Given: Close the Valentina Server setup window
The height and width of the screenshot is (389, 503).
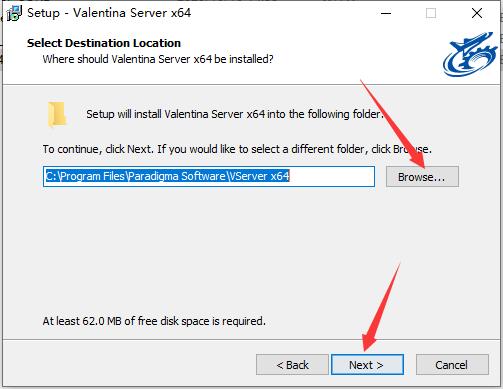Looking at the screenshot, I should click(x=477, y=13).
